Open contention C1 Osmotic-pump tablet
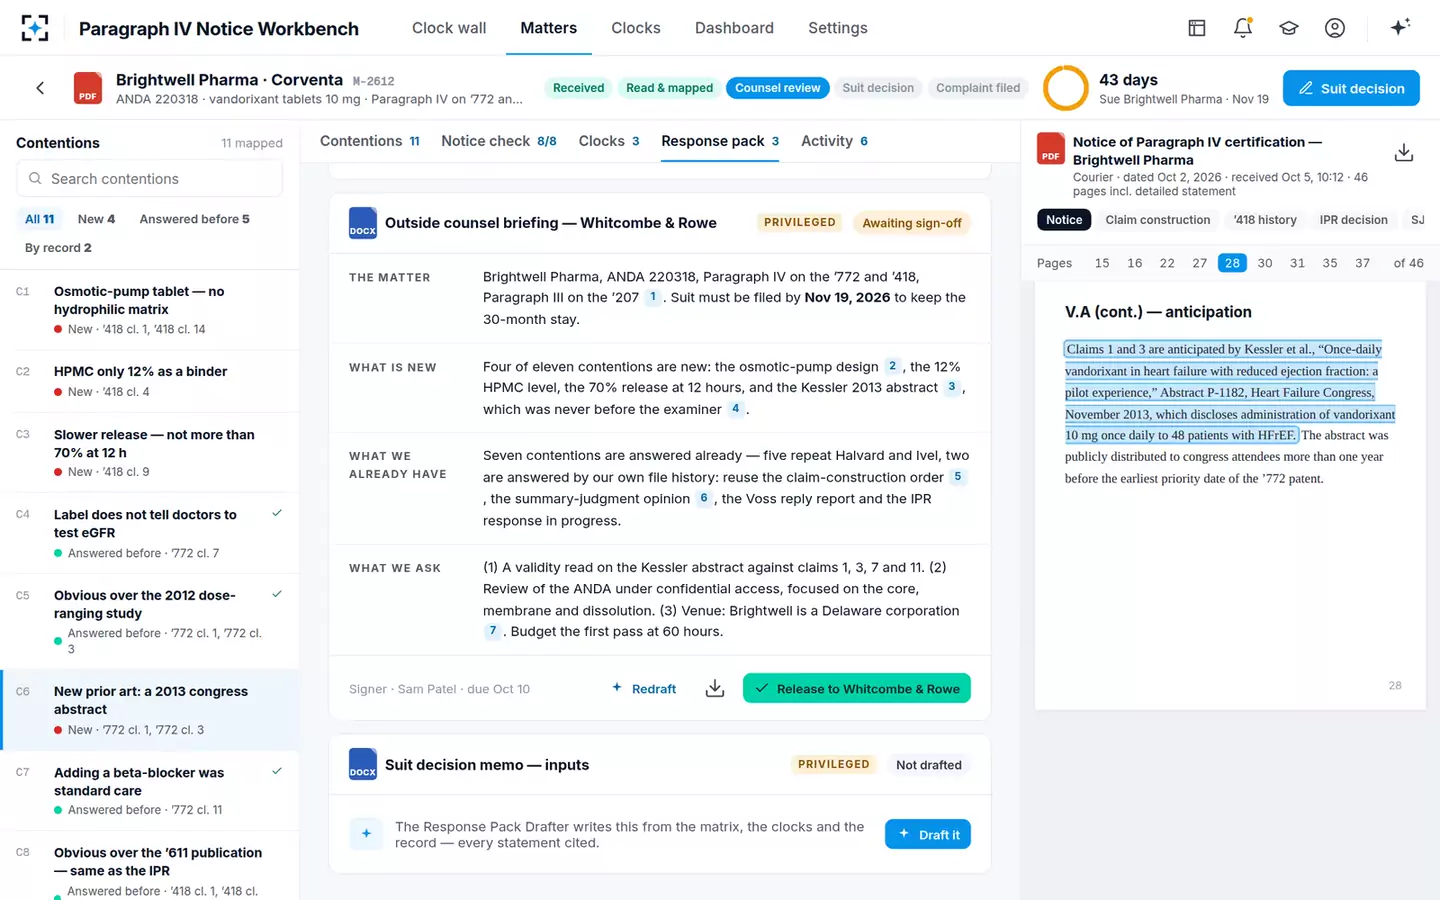The image size is (1440, 900). click(150, 310)
